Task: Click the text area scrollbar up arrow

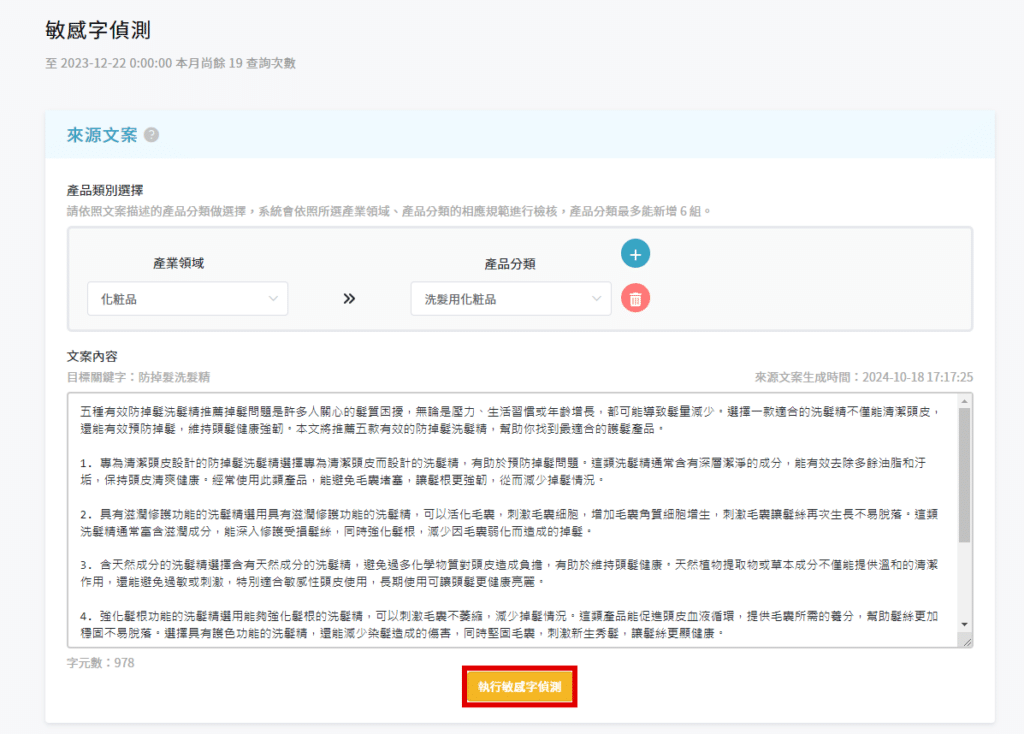Action: point(965,400)
